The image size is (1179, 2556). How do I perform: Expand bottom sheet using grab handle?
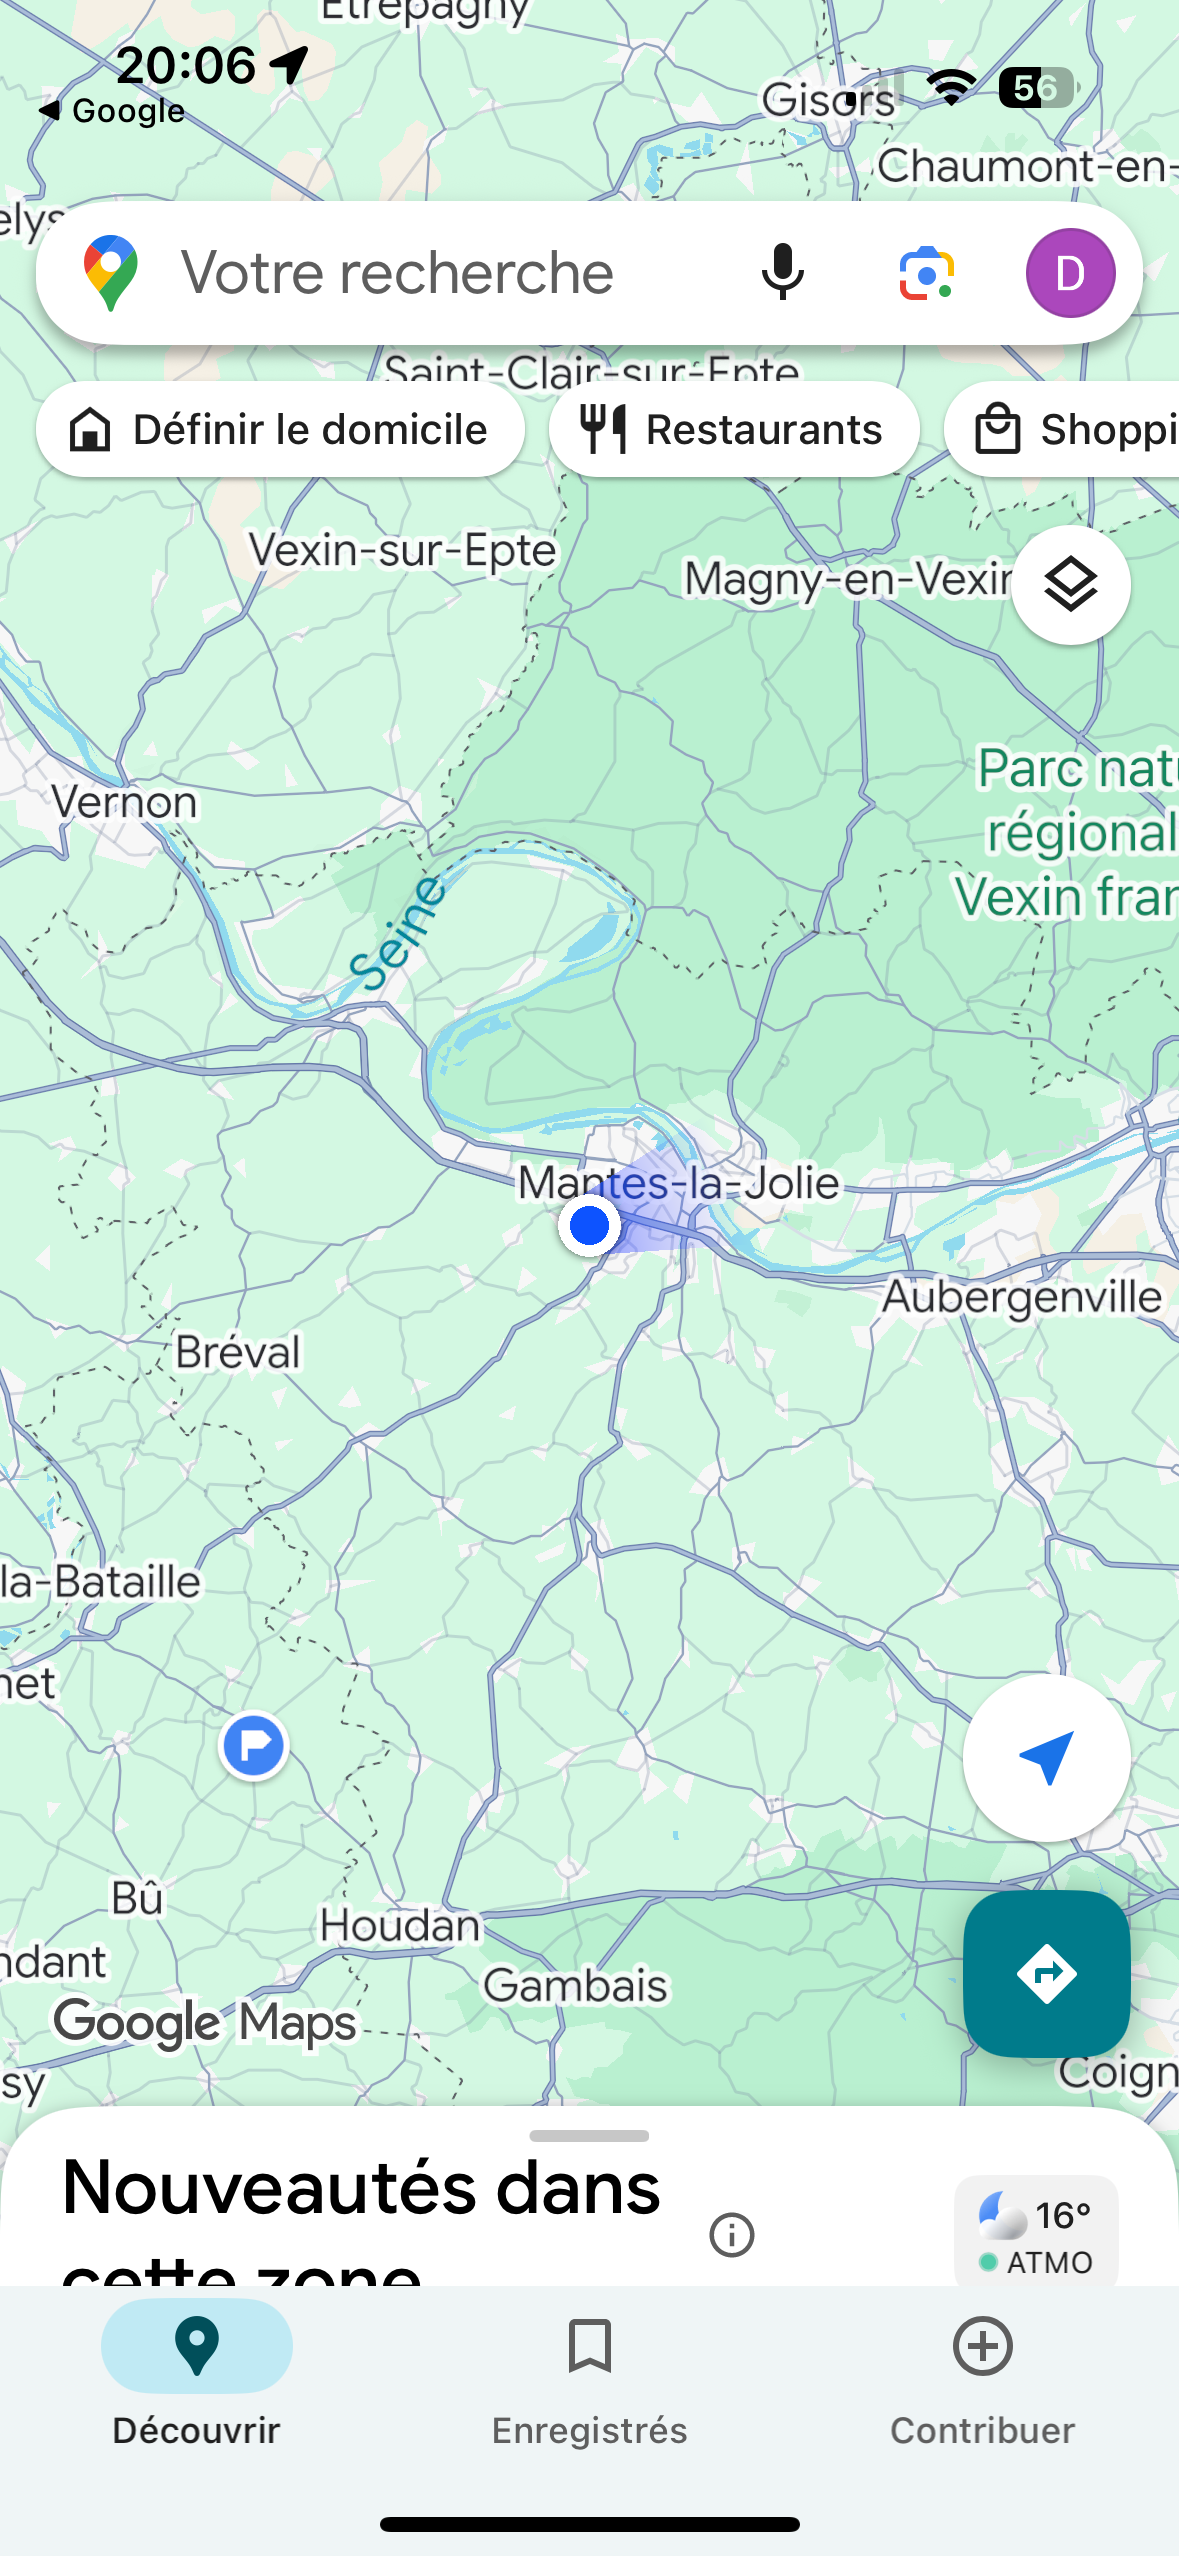[x=589, y=2135]
